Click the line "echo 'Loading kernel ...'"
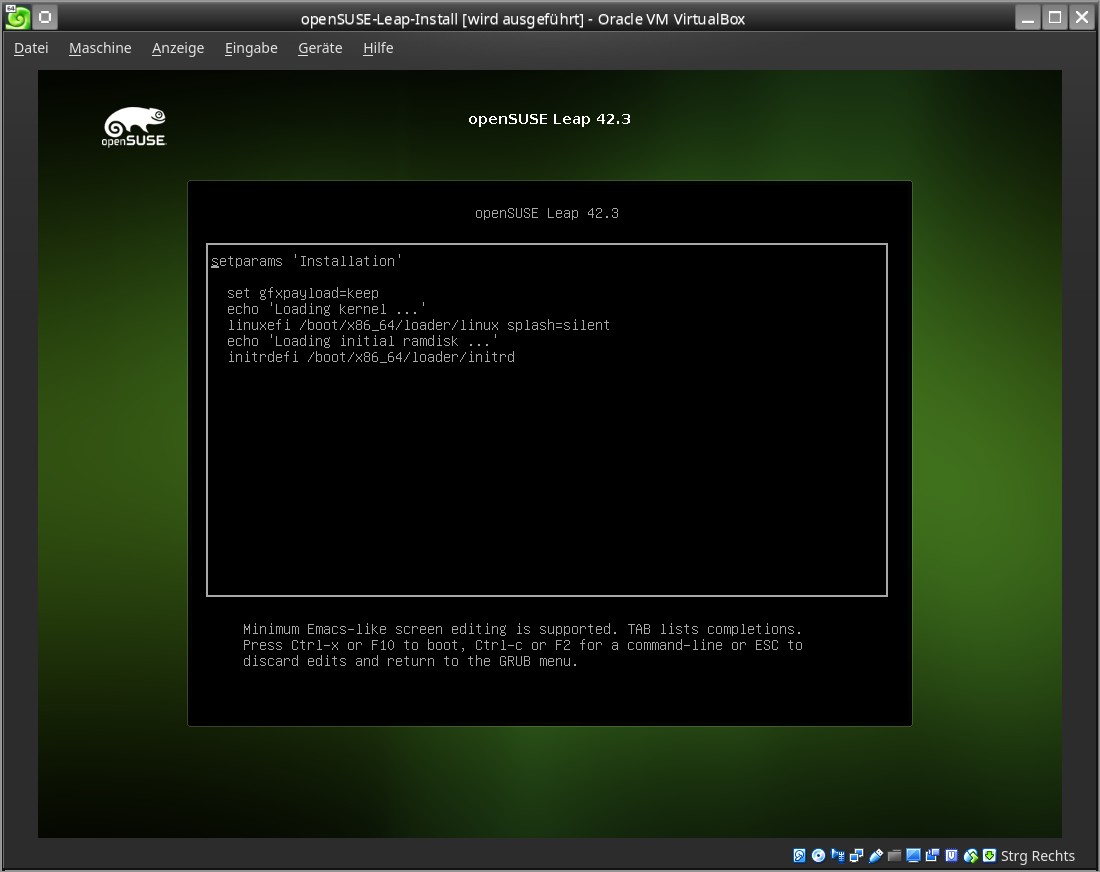The height and width of the screenshot is (872, 1100). (326, 309)
